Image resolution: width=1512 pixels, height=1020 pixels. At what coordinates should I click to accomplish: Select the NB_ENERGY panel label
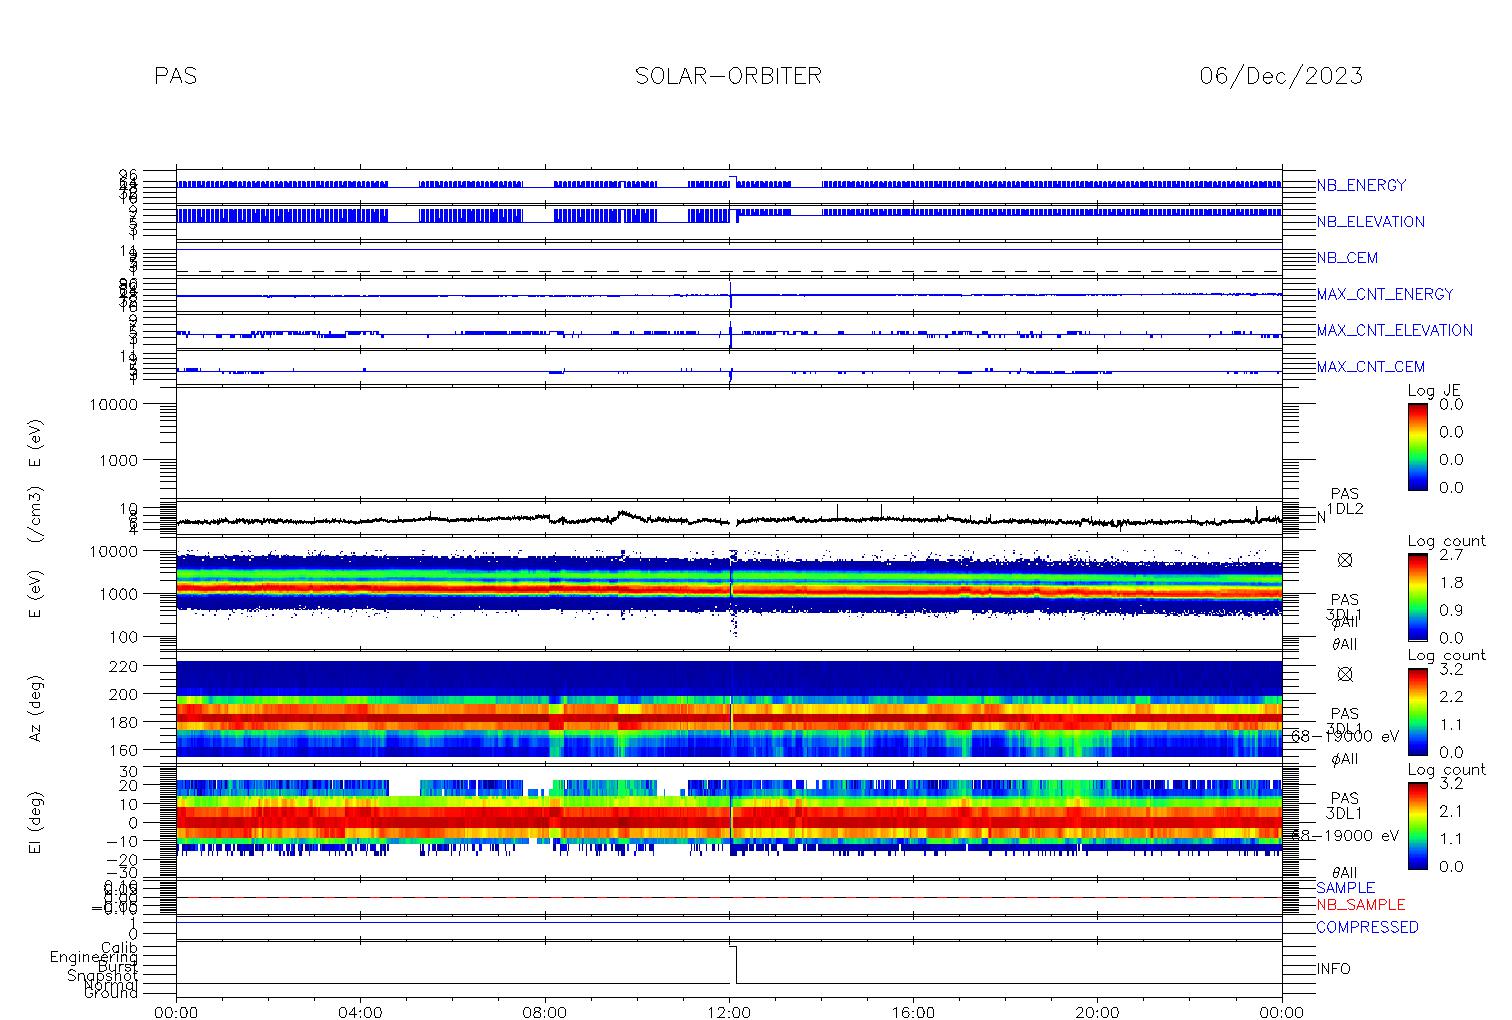pyautogui.click(x=1361, y=186)
